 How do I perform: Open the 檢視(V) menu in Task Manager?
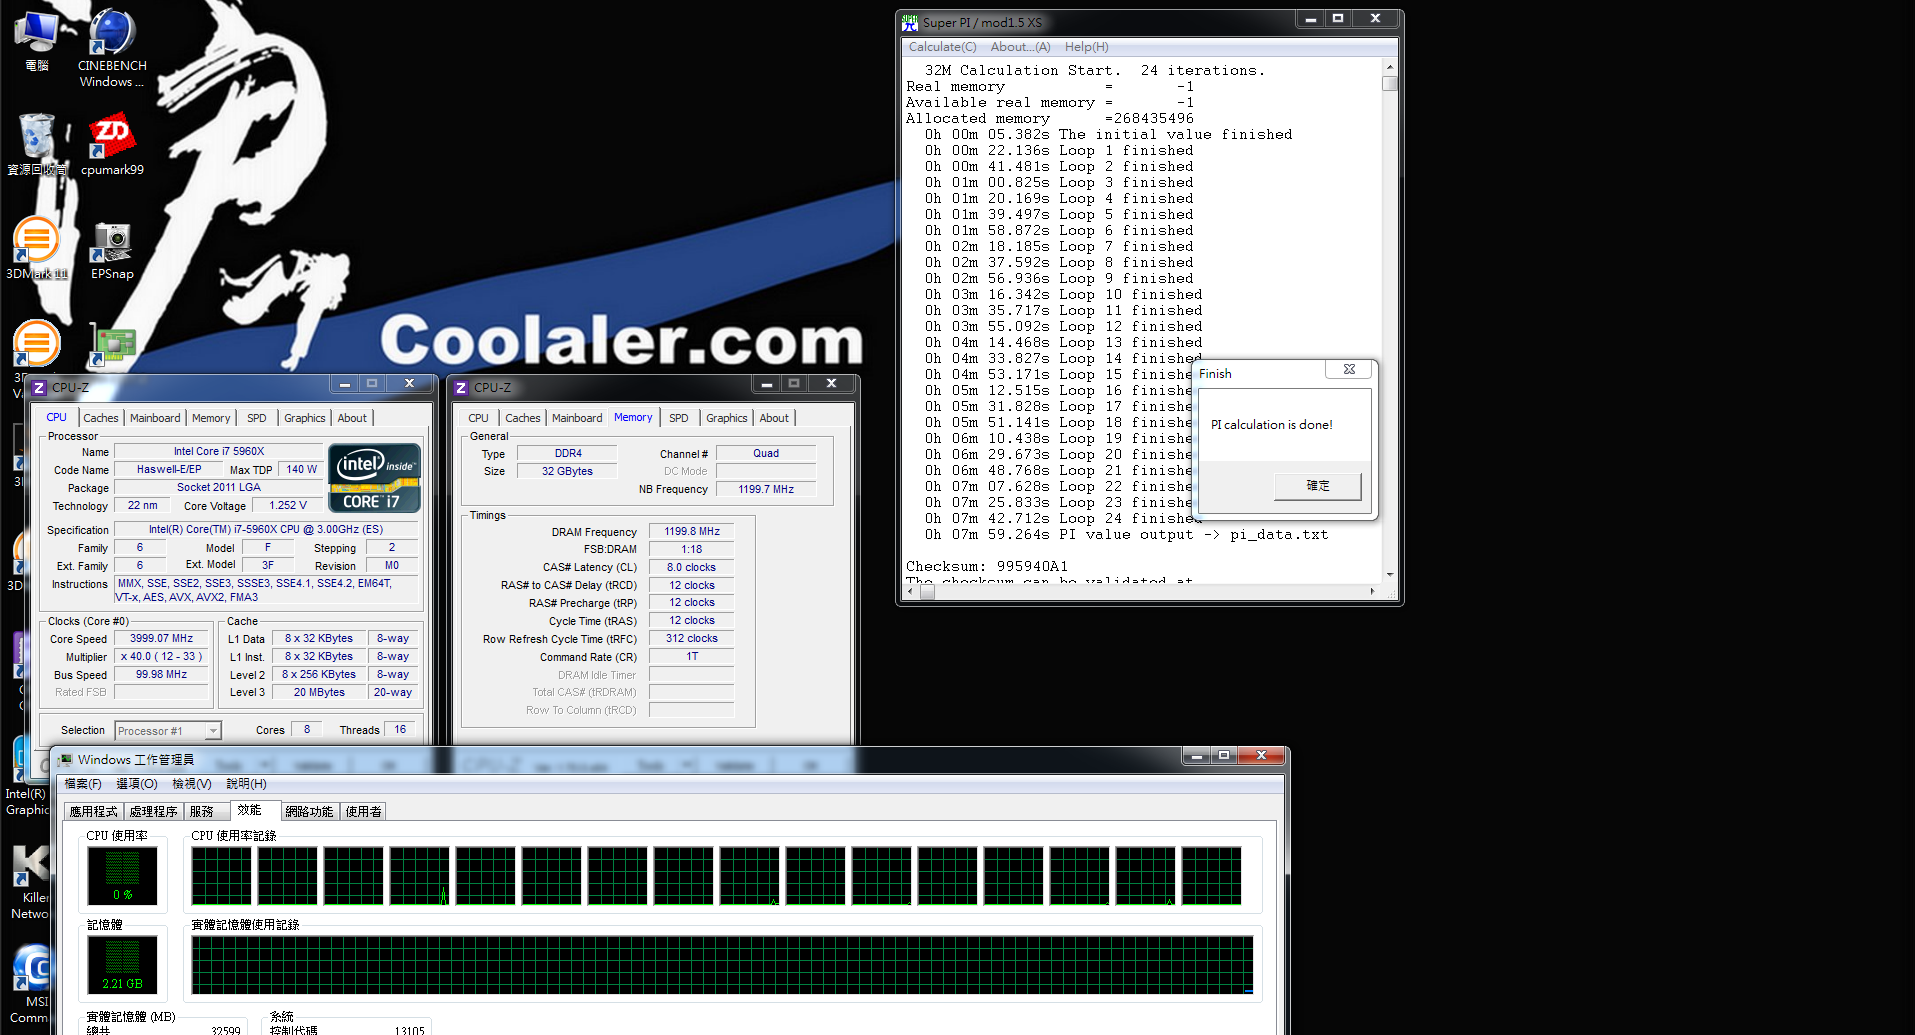point(192,784)
